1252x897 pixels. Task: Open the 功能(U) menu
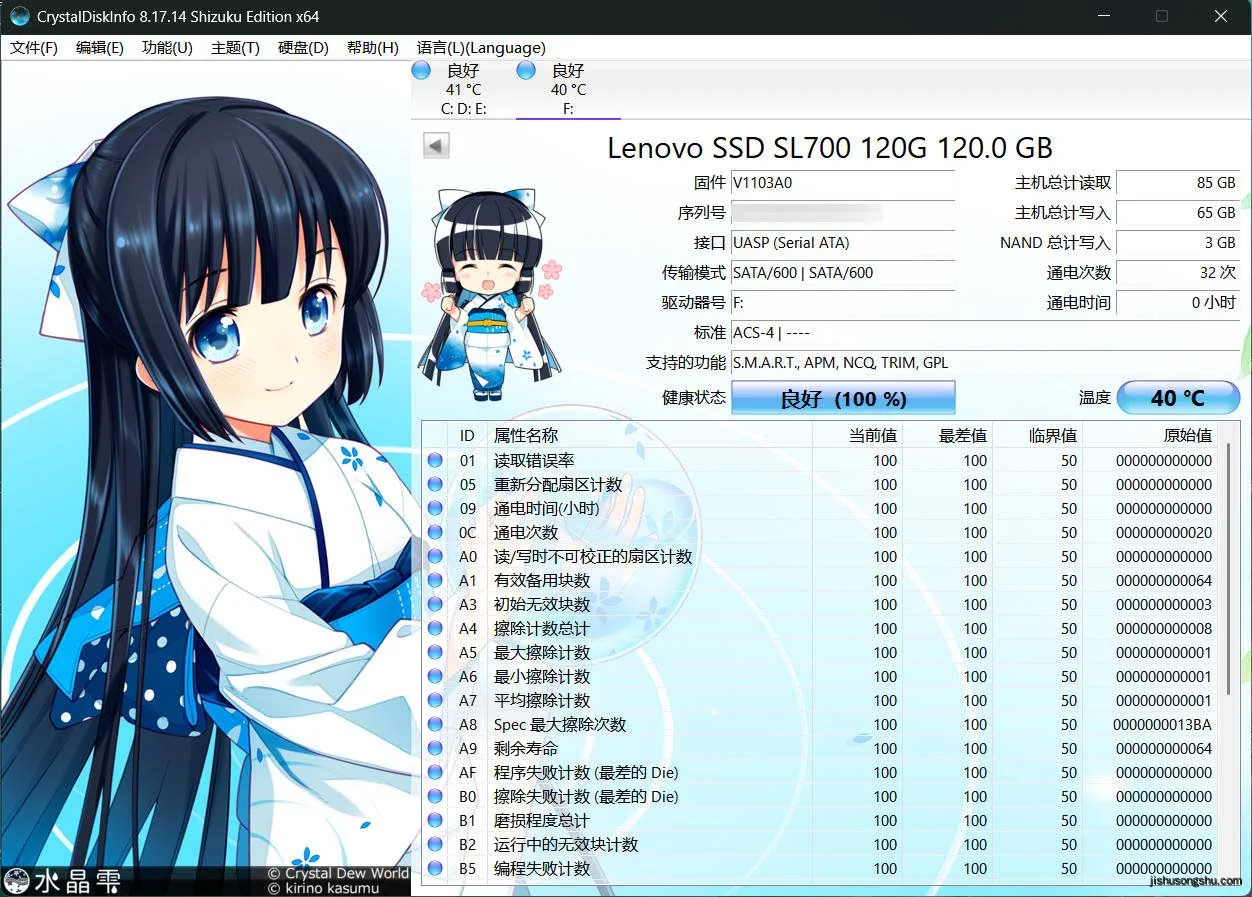[x=167, y=48]
